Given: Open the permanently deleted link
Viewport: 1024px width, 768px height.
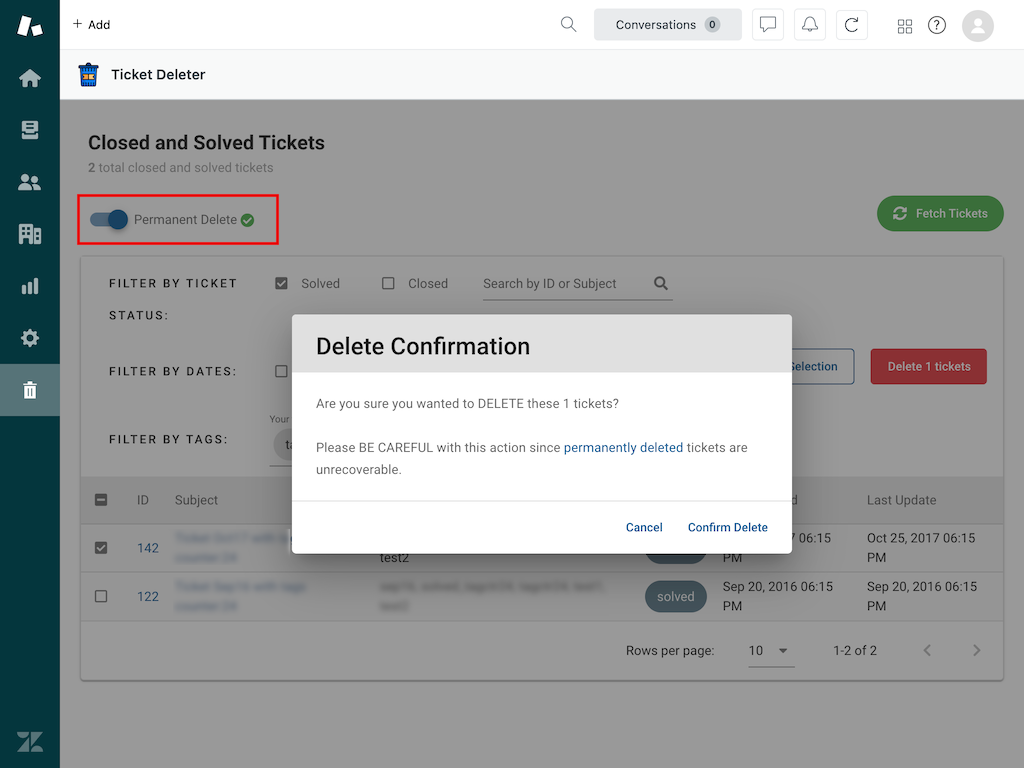Looking at the screenshot, I should pos(623,447).
